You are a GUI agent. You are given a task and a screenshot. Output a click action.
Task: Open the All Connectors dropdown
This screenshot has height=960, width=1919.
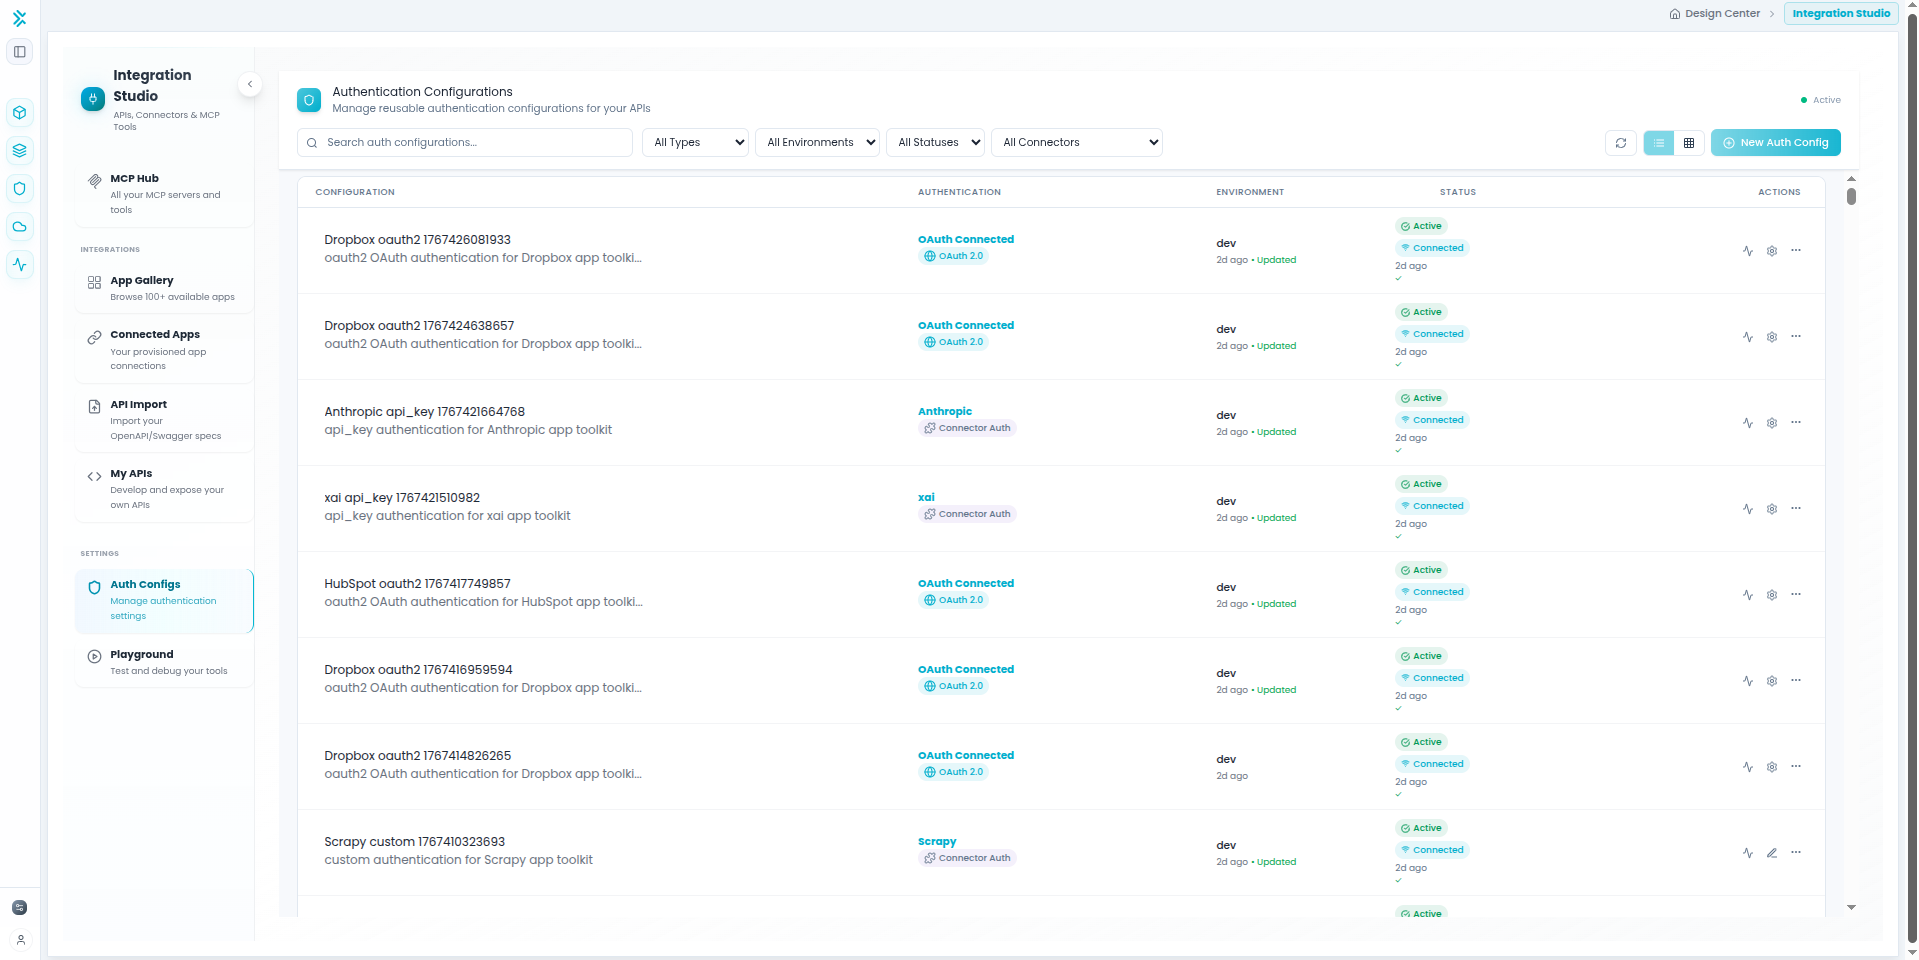[1076, 143]
